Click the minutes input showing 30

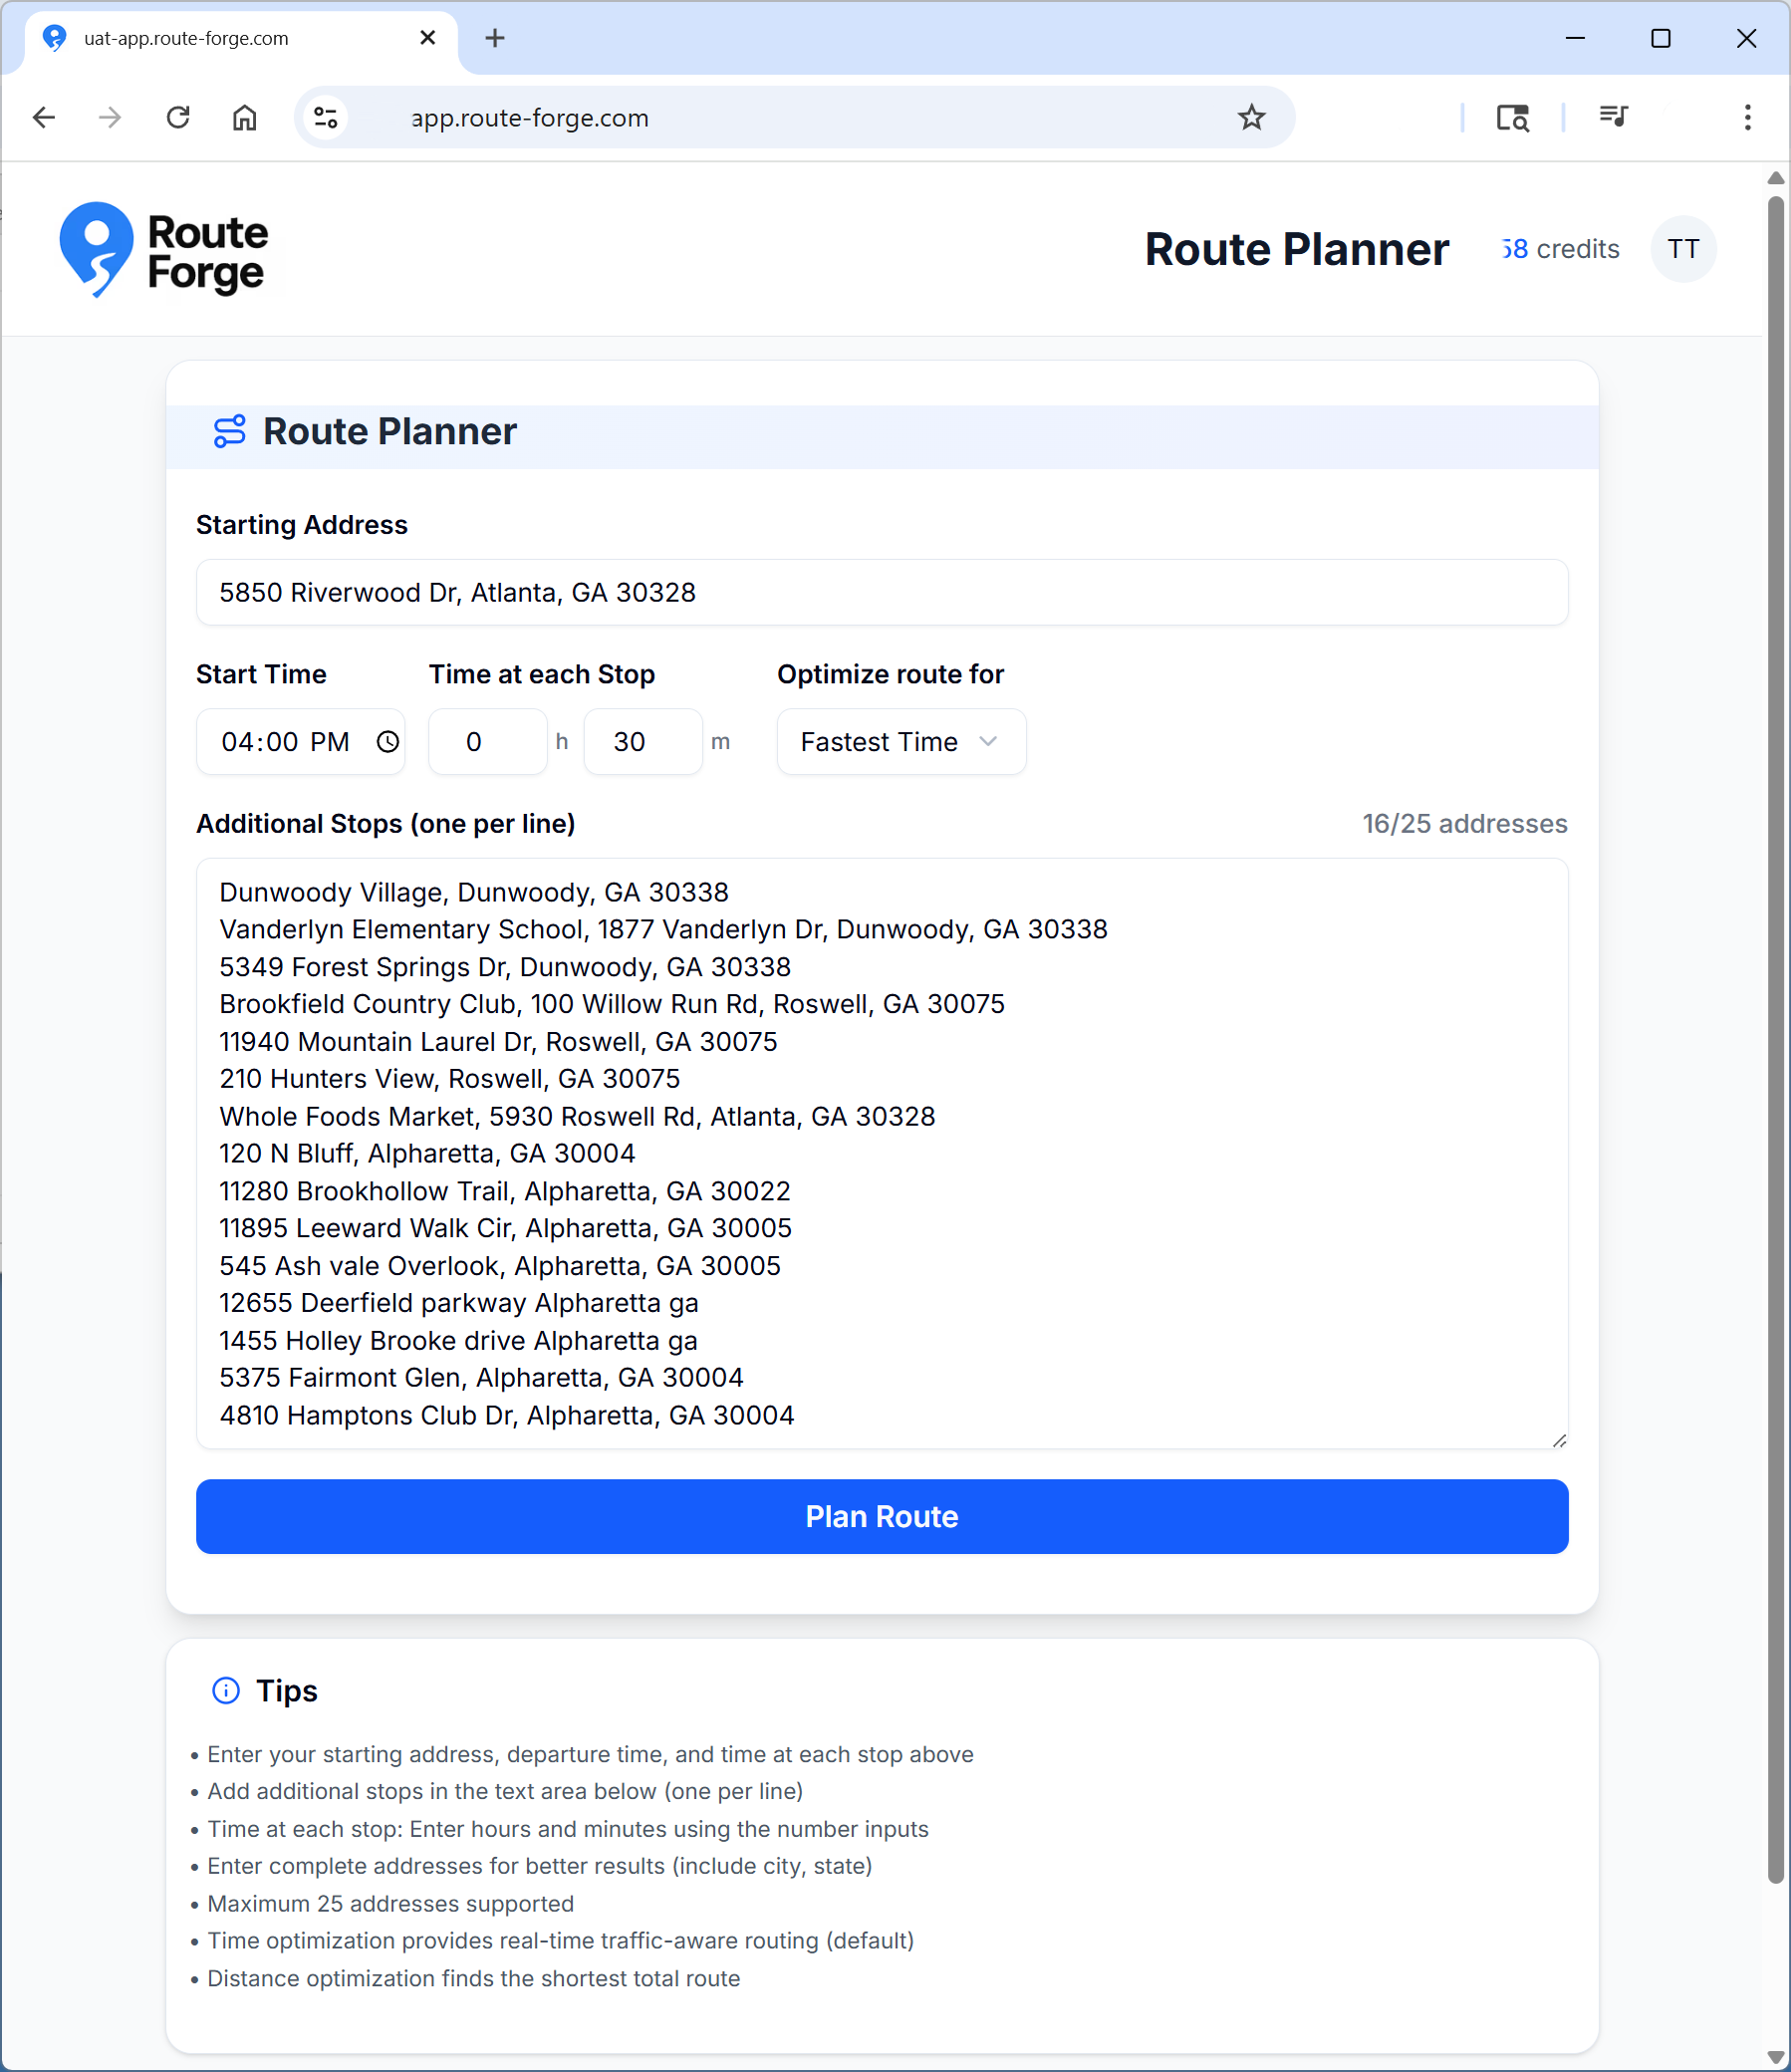643,742
